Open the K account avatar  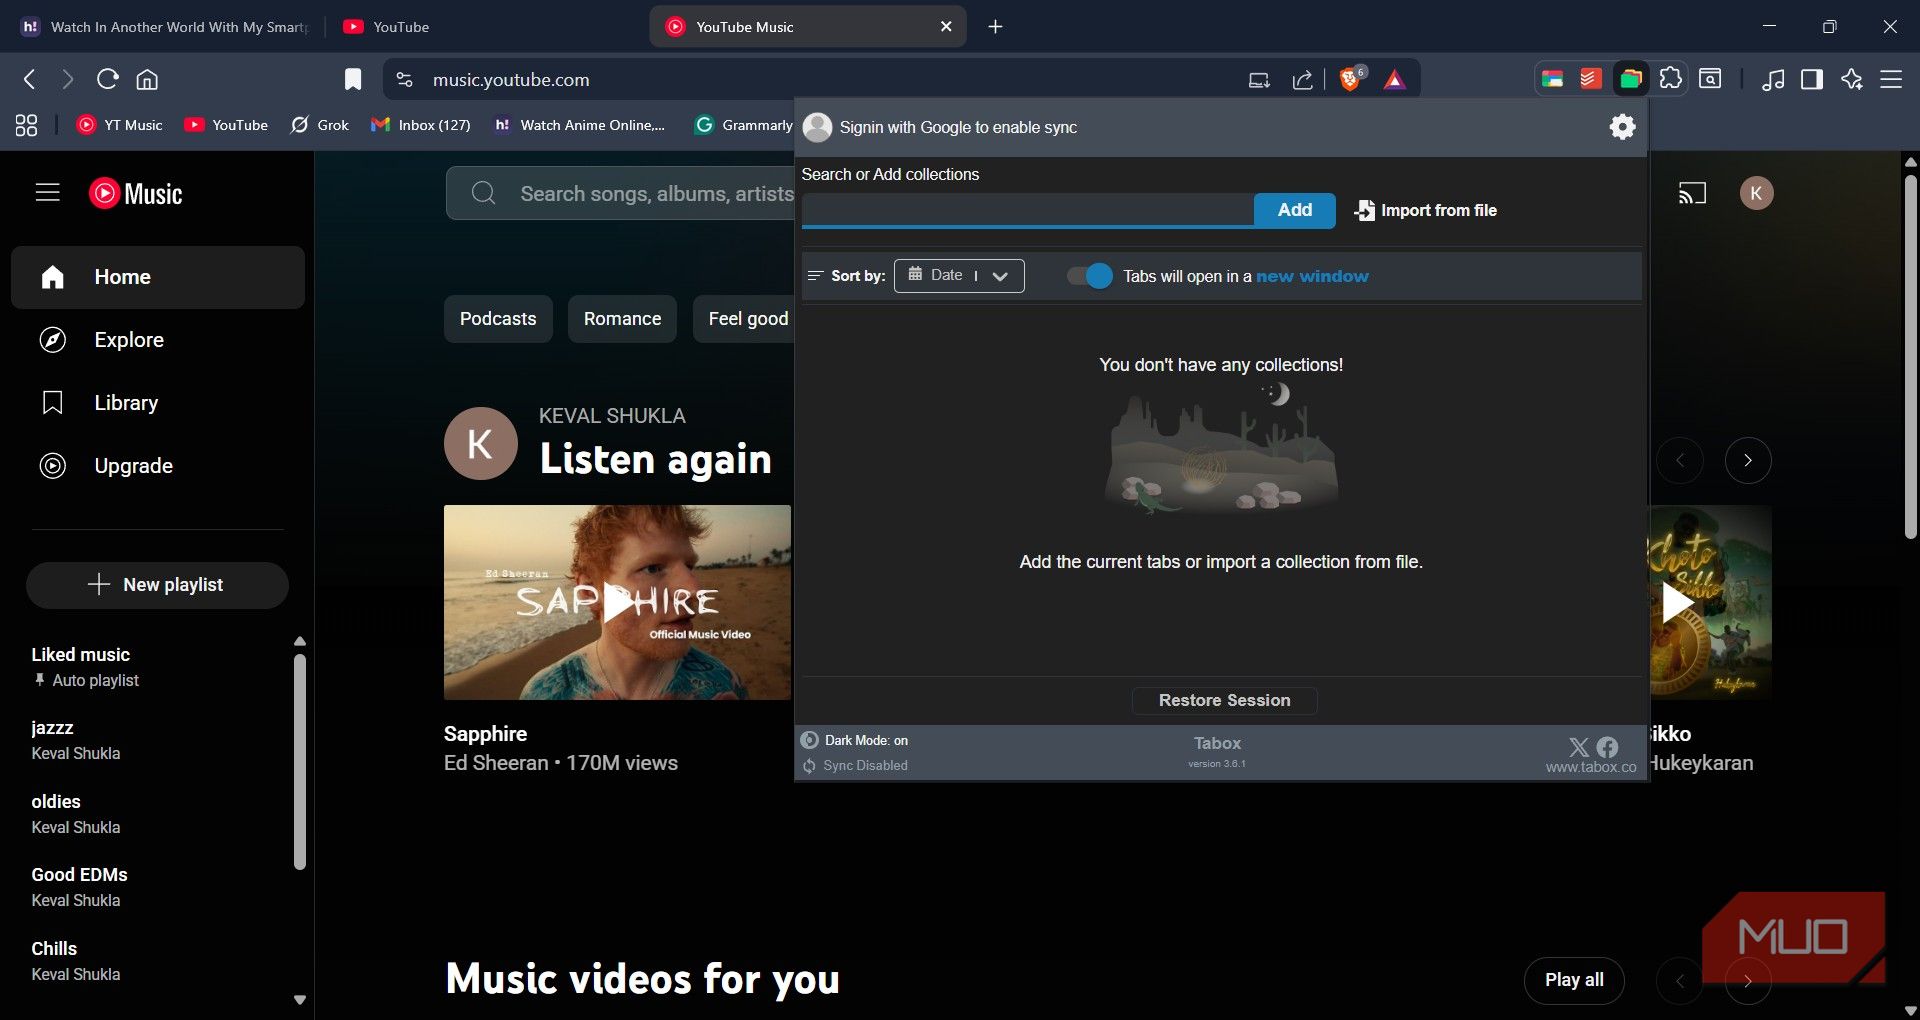click(1756, 193)
